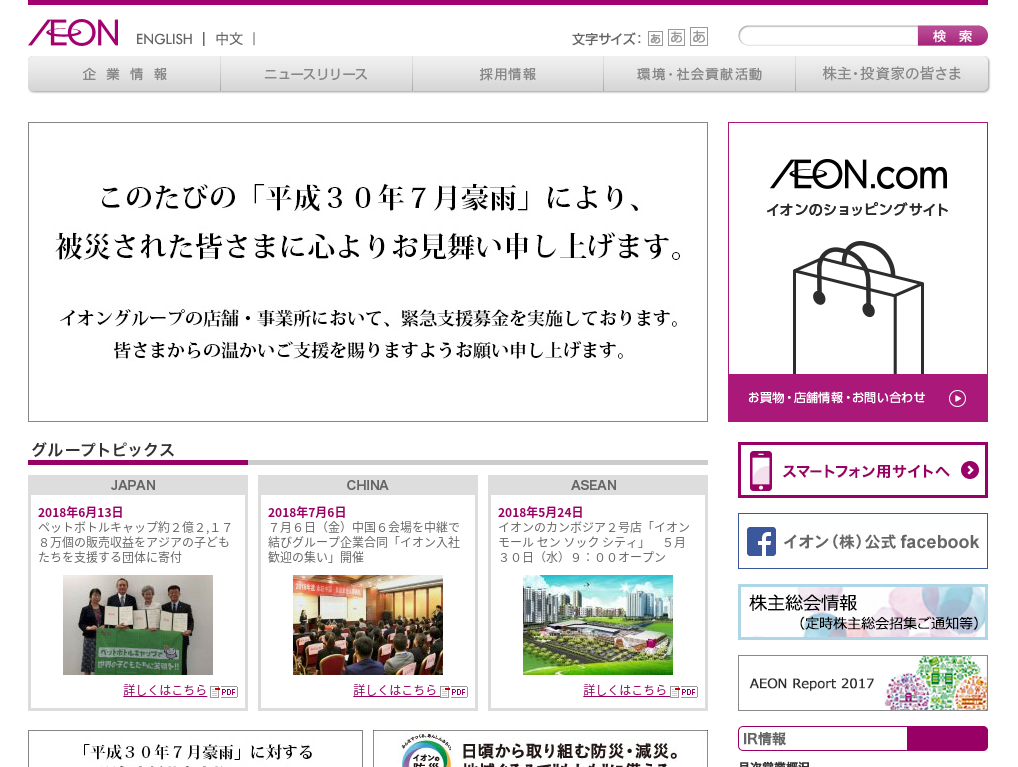Open 詳しくはこちら link in ASEAN card
The image size is (1018, 767).
pyautogui.click(x=625, y=690)
